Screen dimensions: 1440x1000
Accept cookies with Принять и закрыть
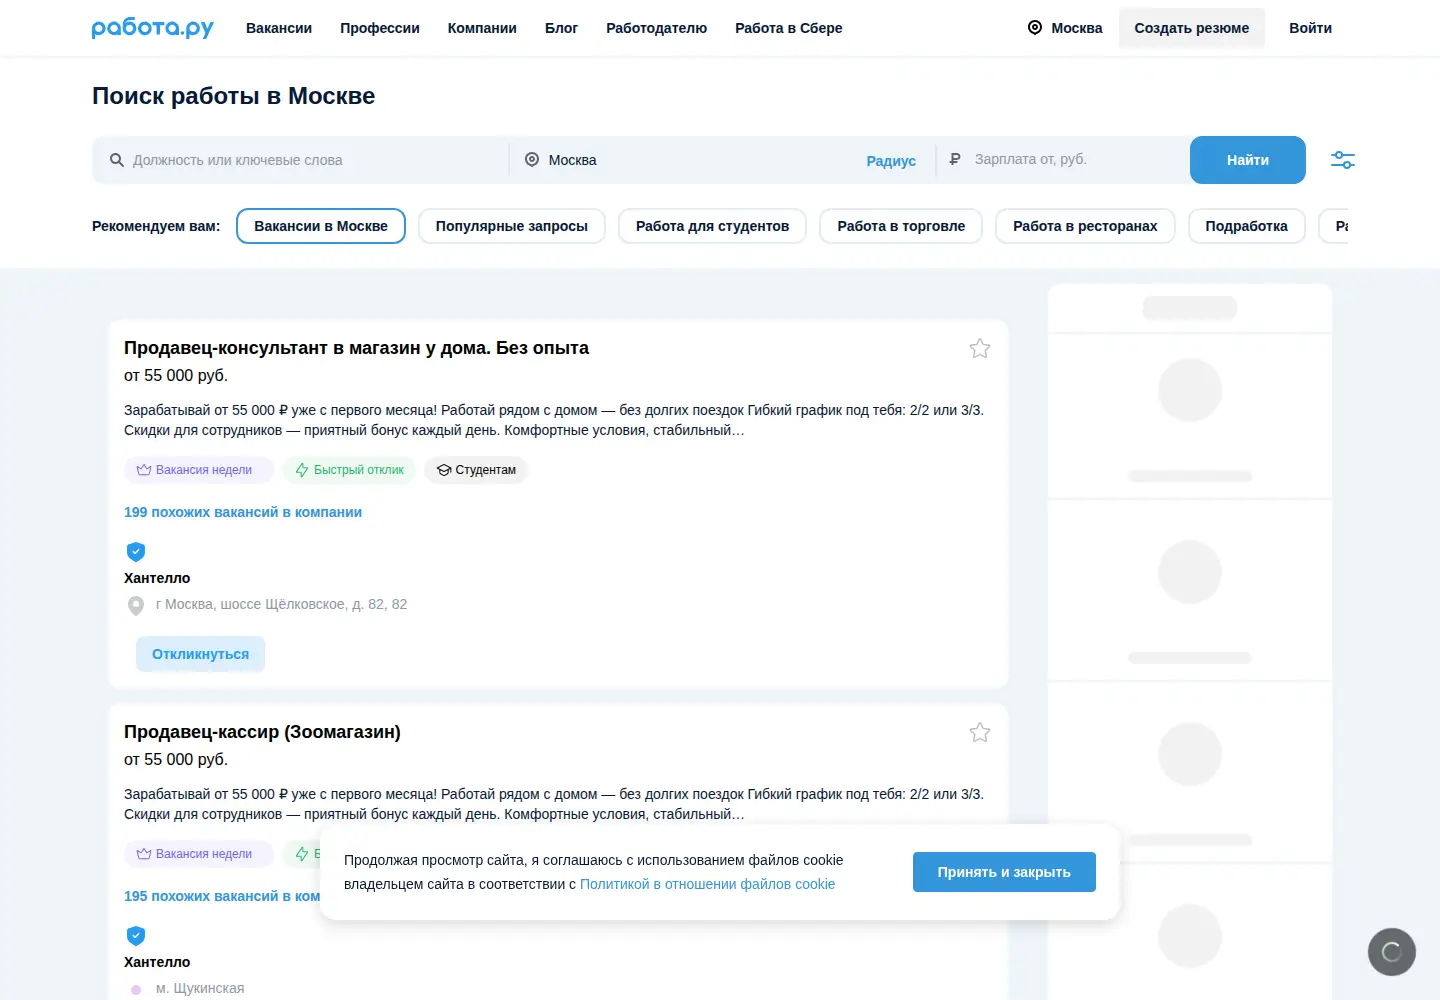[1004, 872]
